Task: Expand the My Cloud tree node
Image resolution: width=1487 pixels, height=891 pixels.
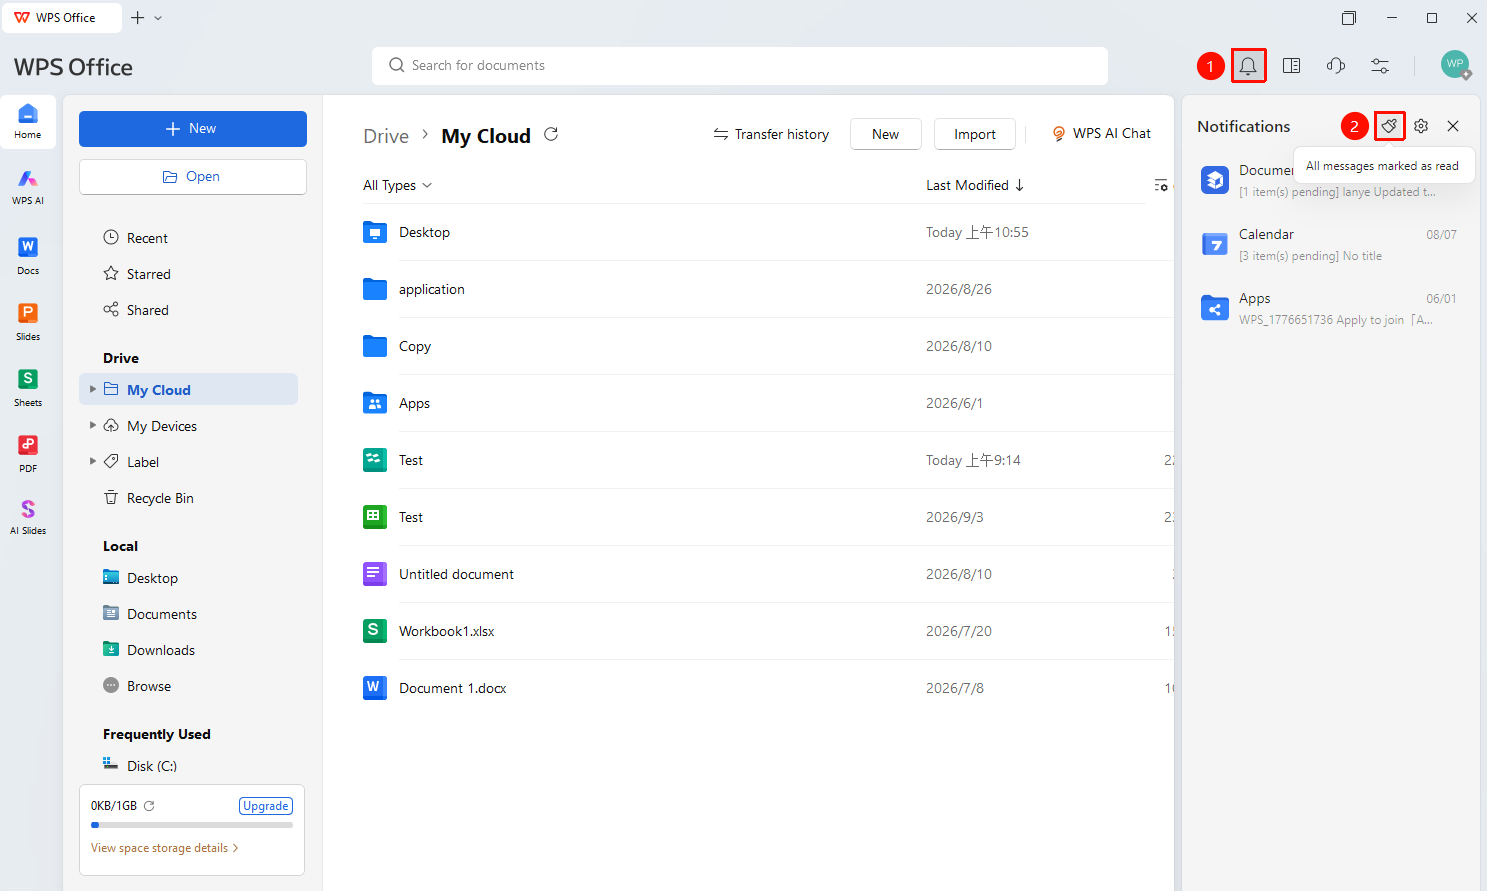Action: [x=93, y=389]
